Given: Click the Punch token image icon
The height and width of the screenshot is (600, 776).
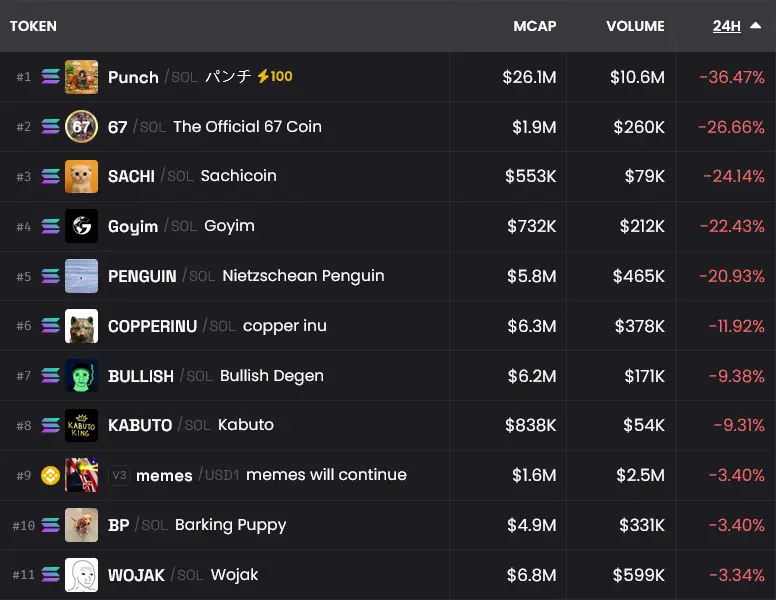Looking at the screenshot, I should tap(81, 77).
